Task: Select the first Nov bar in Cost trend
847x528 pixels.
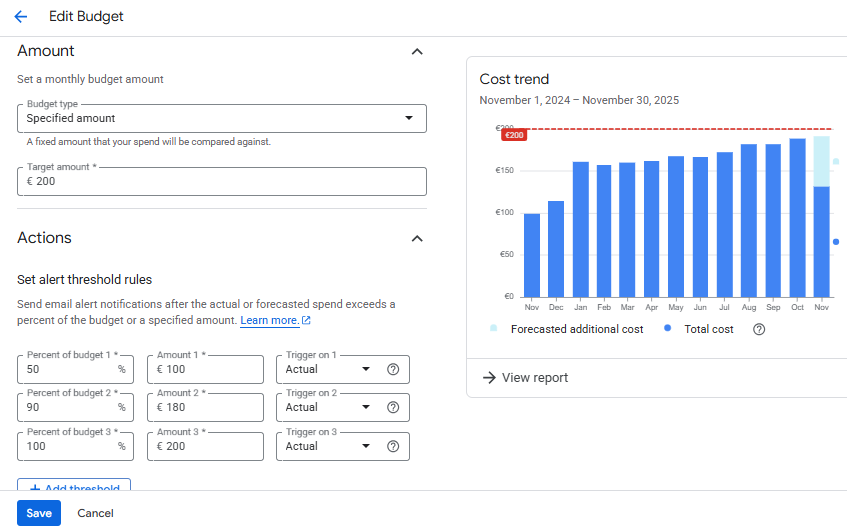Action: click(532, 255)
